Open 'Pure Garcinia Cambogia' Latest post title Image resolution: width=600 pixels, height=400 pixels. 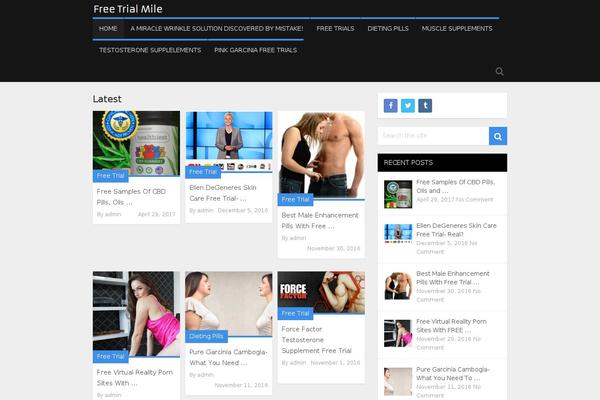tap(228, 357)
